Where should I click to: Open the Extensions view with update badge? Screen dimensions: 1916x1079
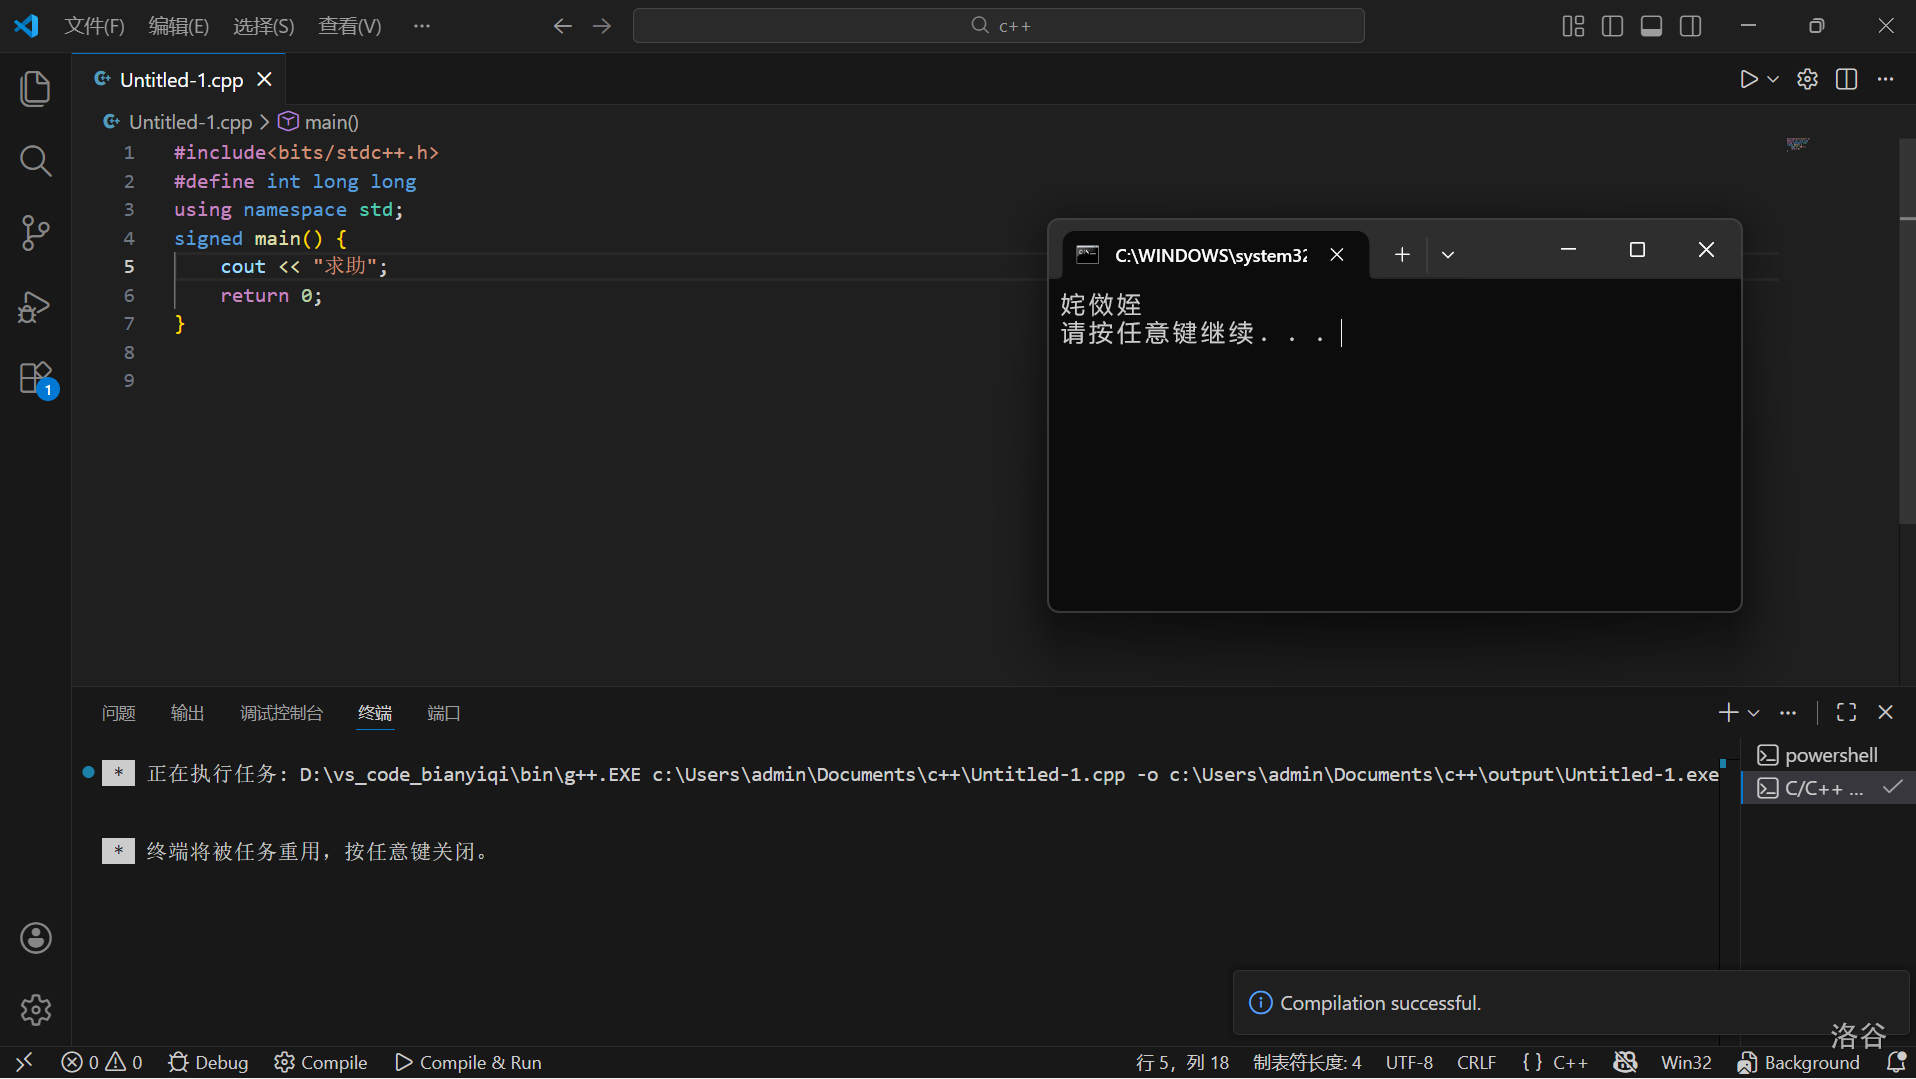(36, 379)
